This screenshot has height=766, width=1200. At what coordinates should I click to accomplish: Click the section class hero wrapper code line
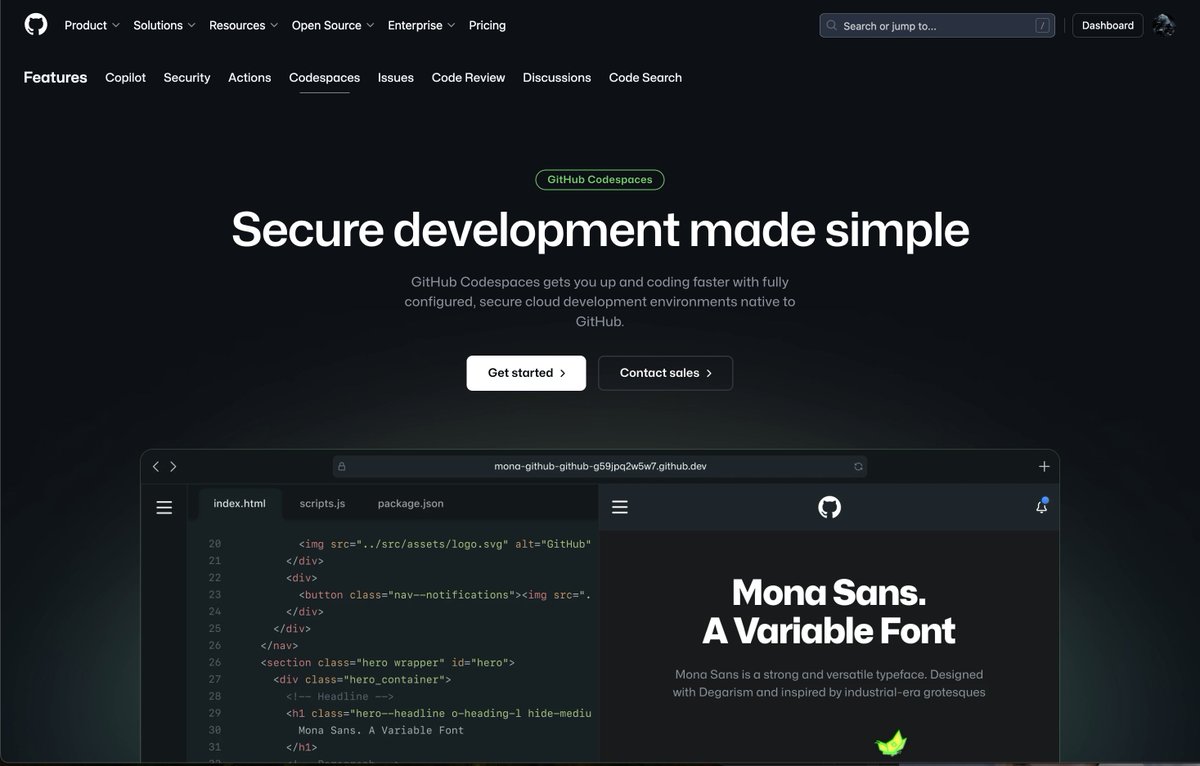click(x=388, y=662)
